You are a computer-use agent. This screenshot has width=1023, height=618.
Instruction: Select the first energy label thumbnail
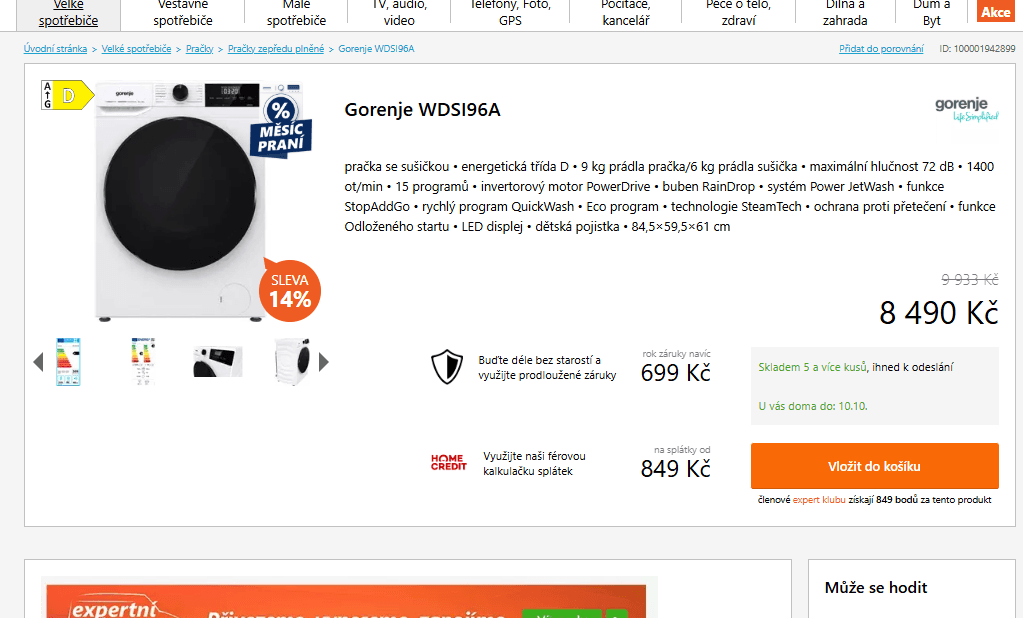pos(69,362)
